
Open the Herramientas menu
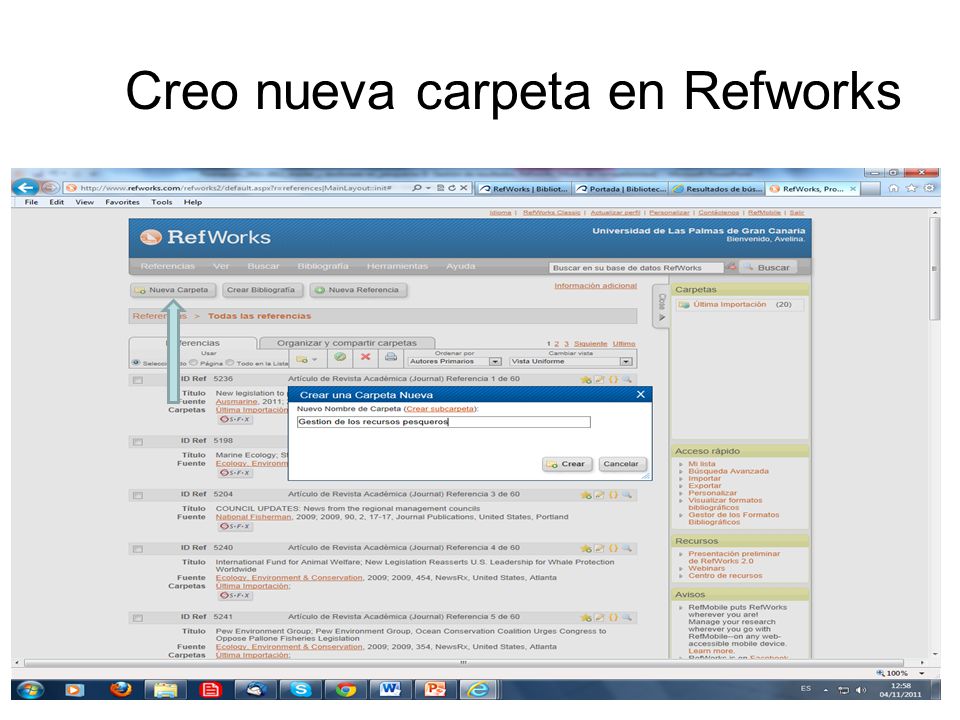pos(397,266)
